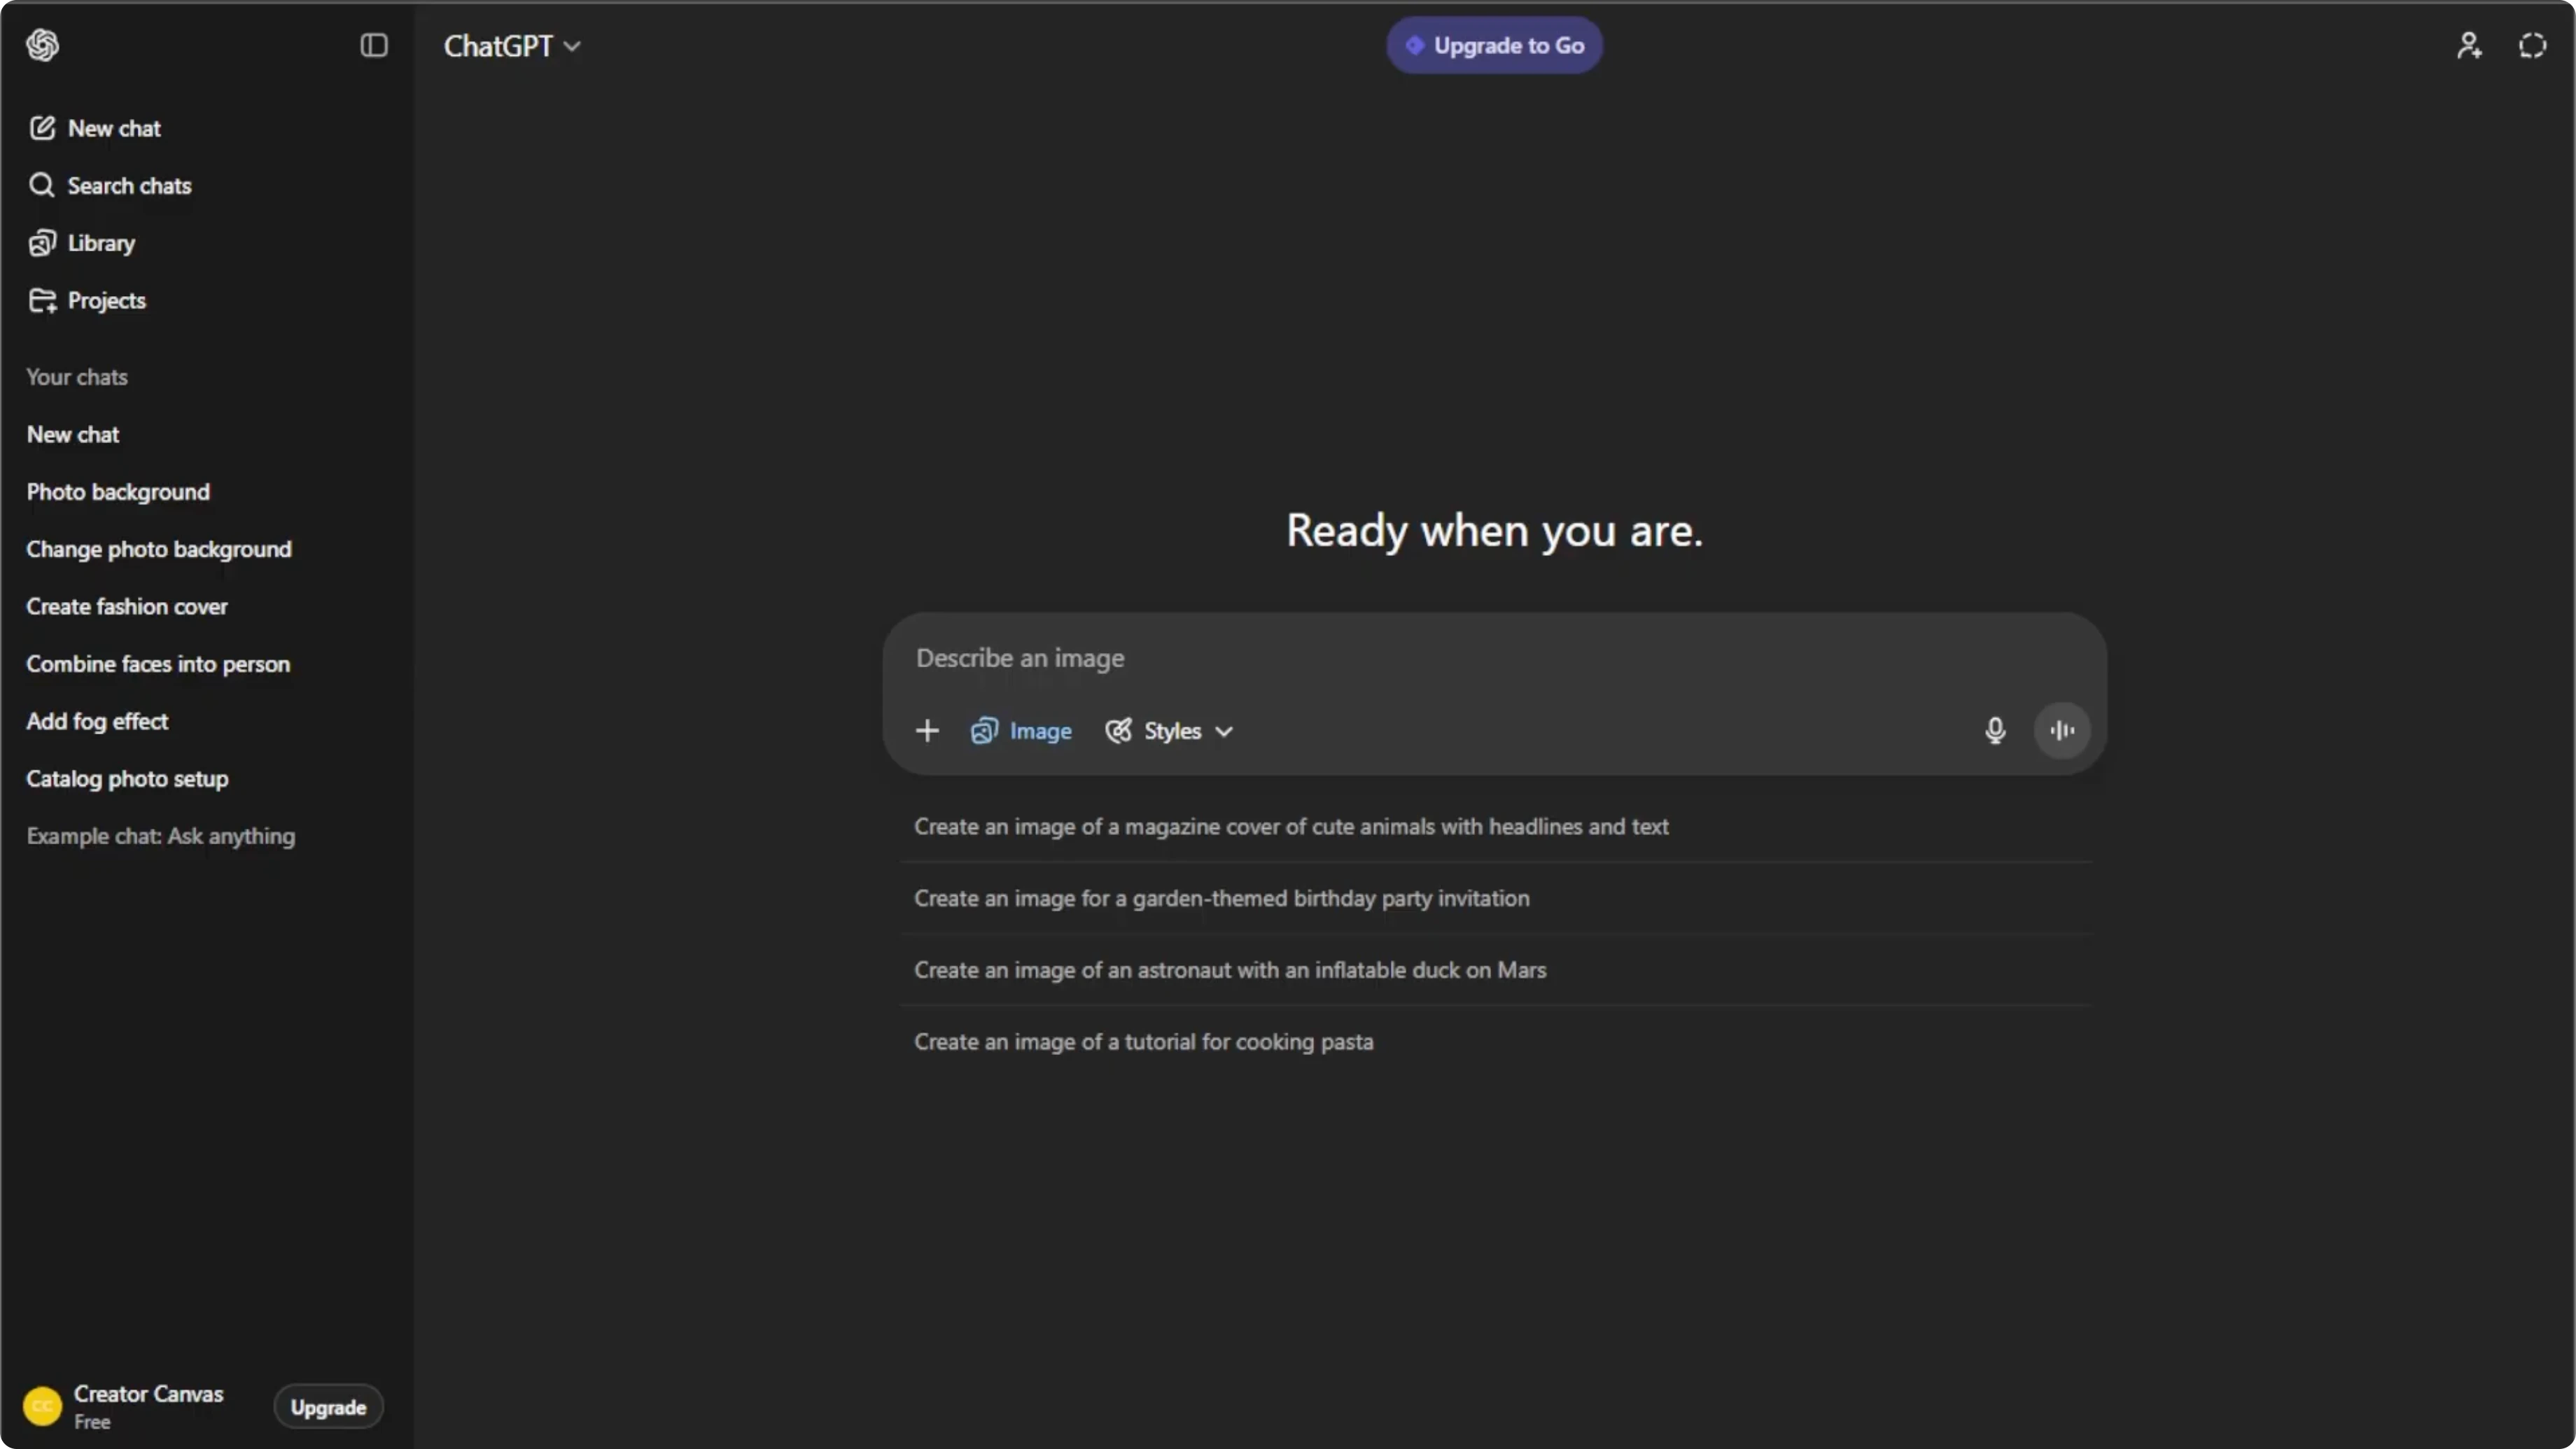The image size is (2576, 1449).
Task: Select the astronaut with inflatable duck suggestion
Action: pyautogui.click(x=1496, y=971)
